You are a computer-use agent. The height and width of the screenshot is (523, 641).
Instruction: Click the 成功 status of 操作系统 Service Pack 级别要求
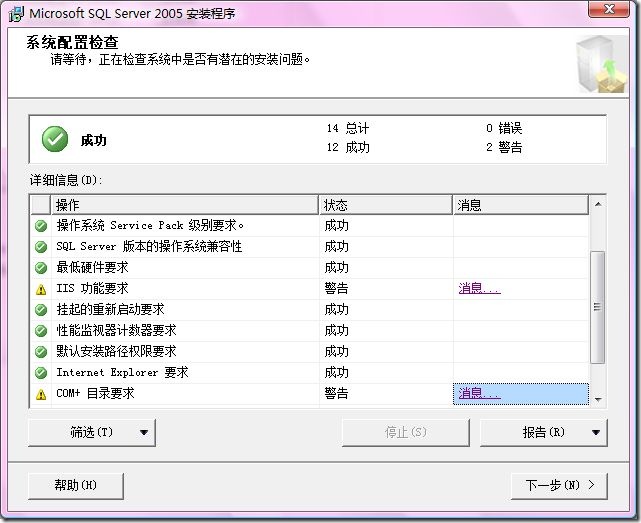coord(336,225)
